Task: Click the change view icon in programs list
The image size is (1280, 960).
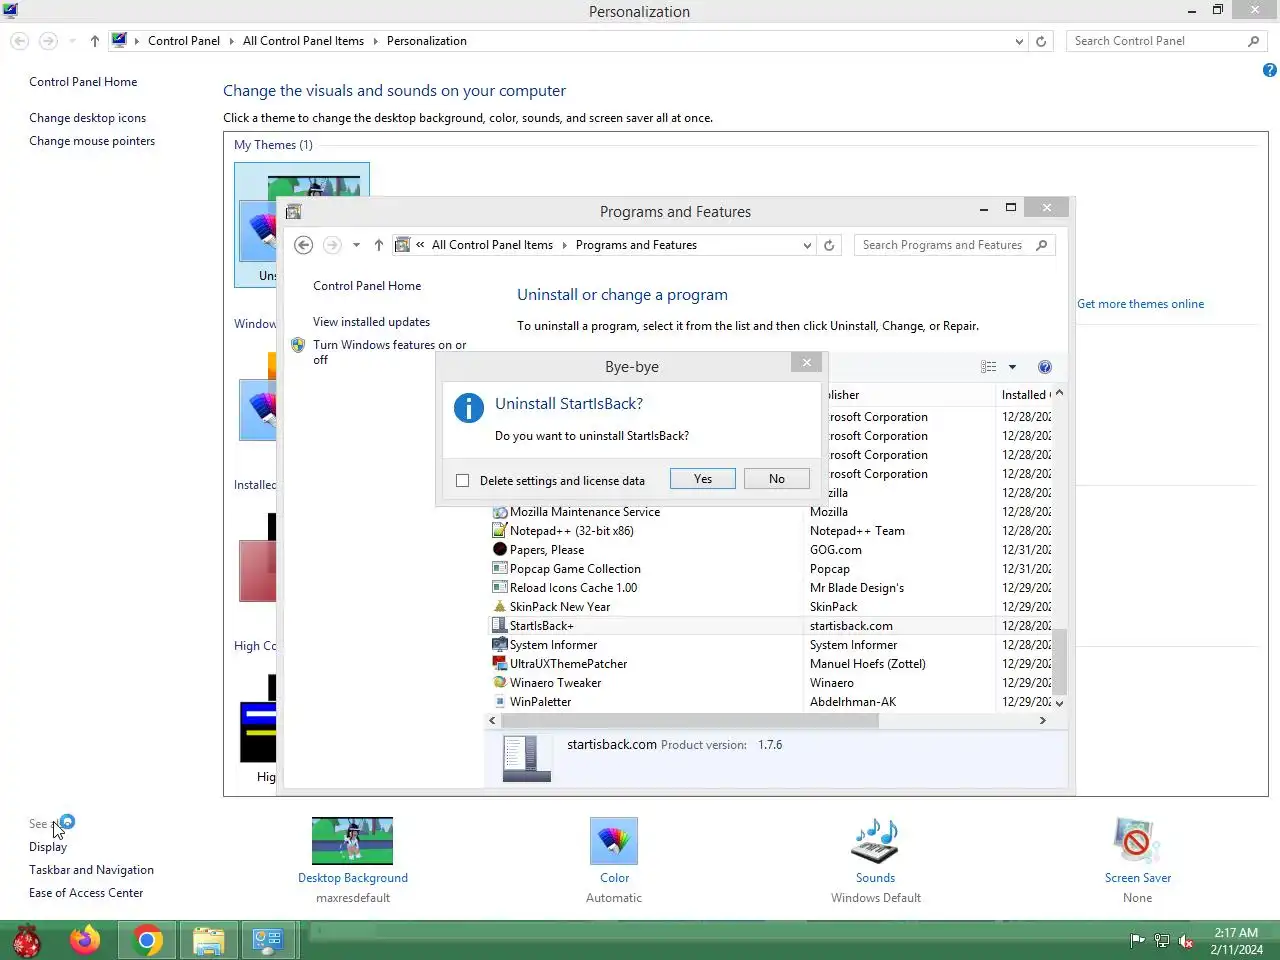Action: point(988,367)
